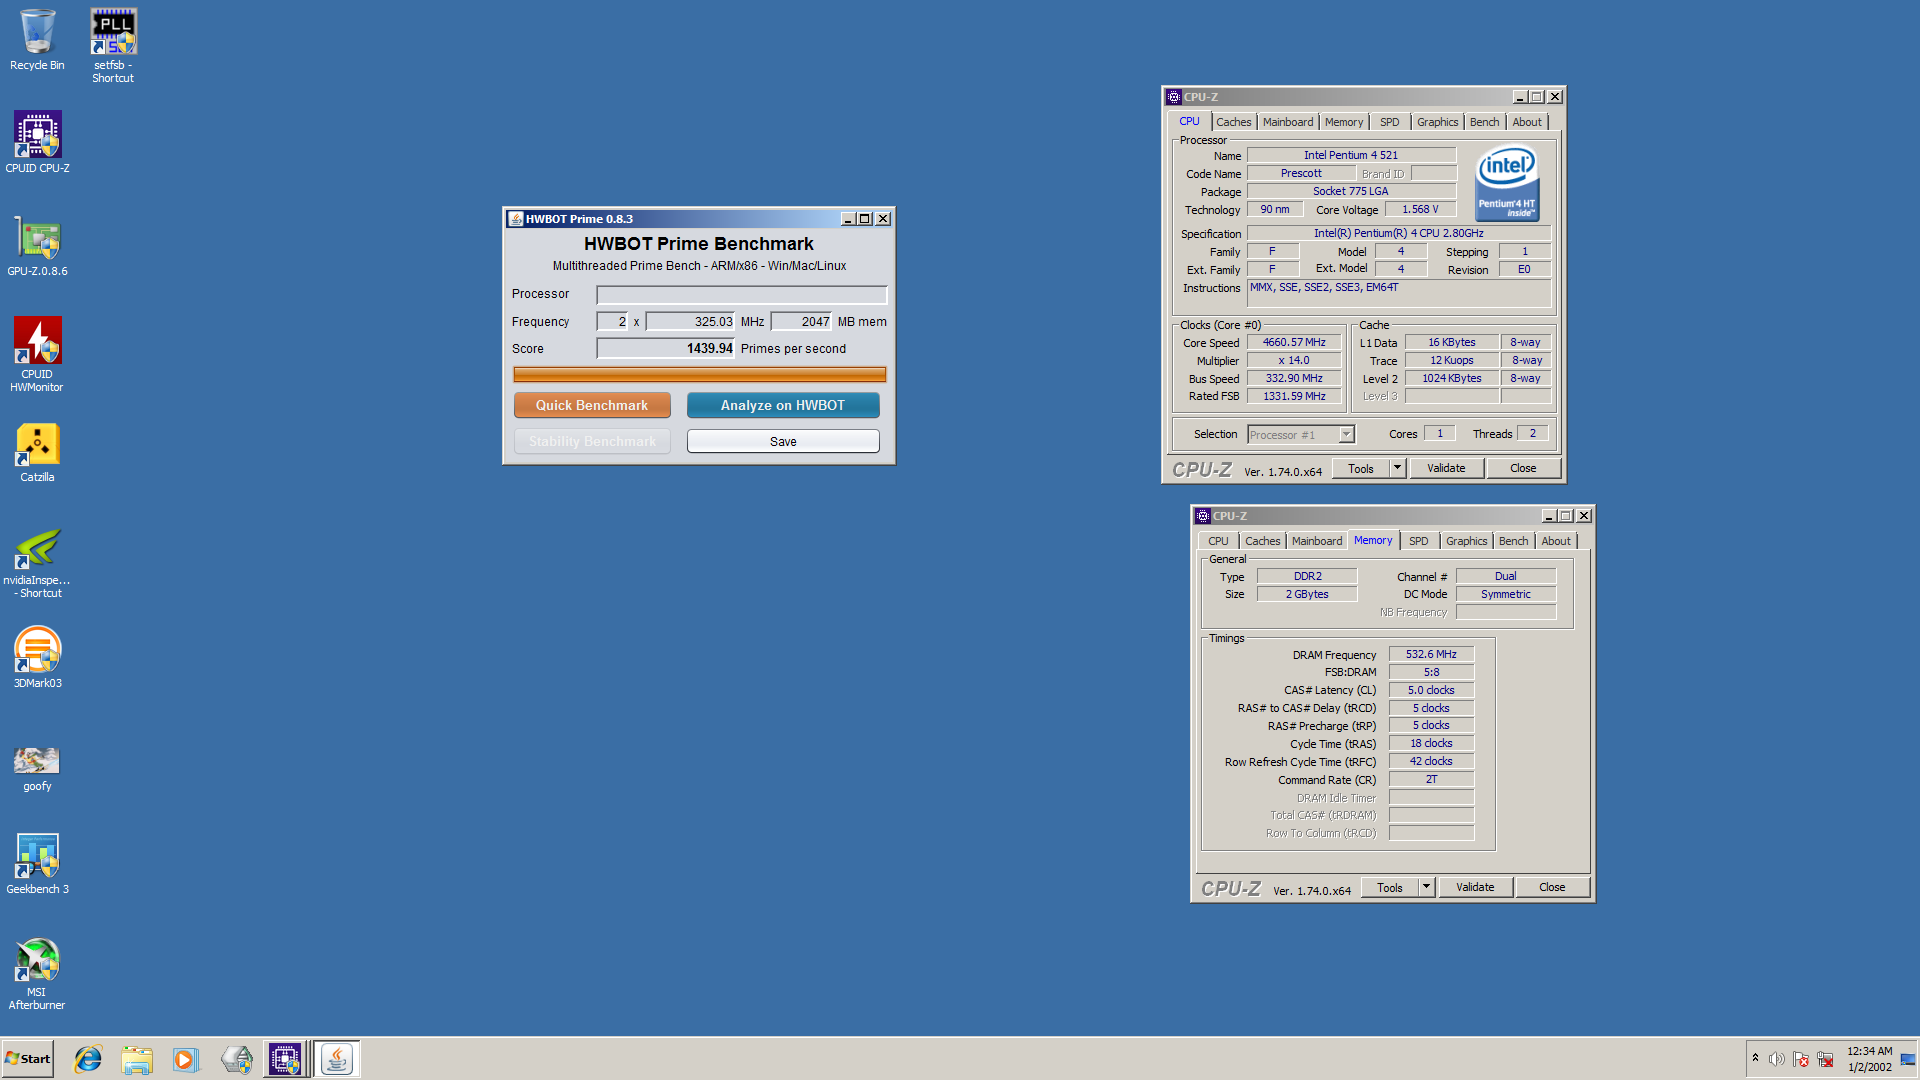Click Validate in lower CPU-Z window
1920x1080 pixels.
1474,887
